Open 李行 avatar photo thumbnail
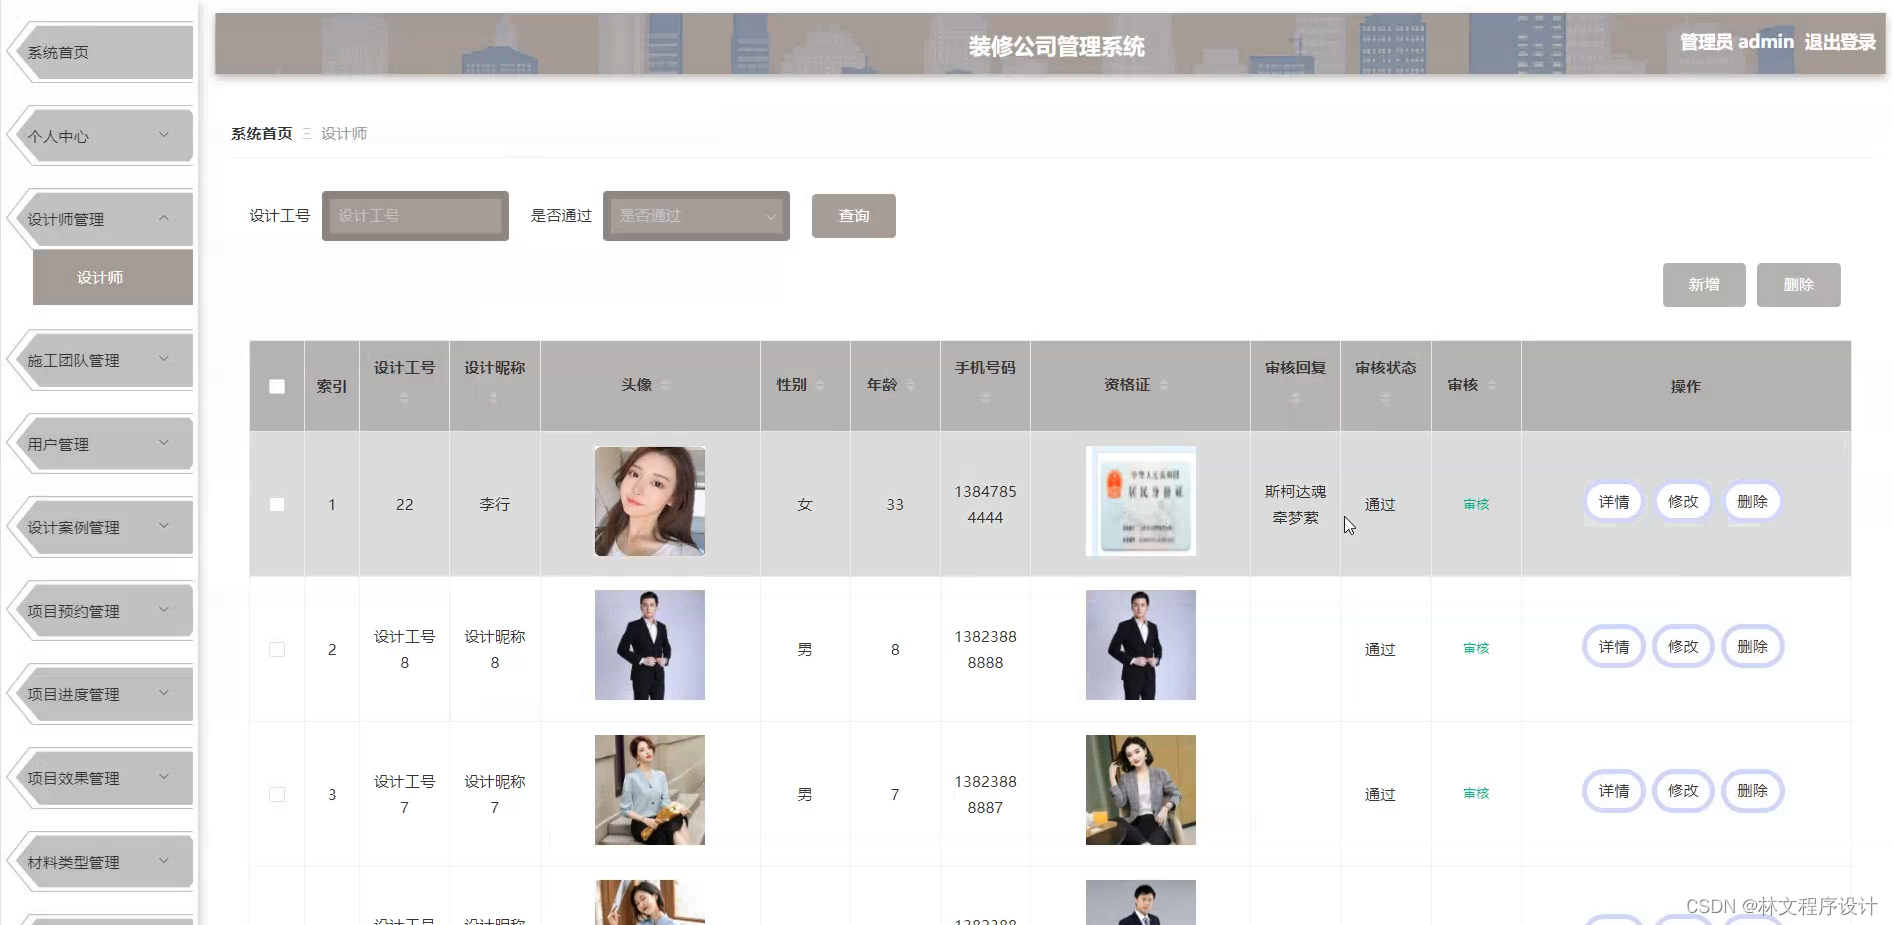Image resolution: width=1893 pixels, height=925 pixels. coord(650,501)
